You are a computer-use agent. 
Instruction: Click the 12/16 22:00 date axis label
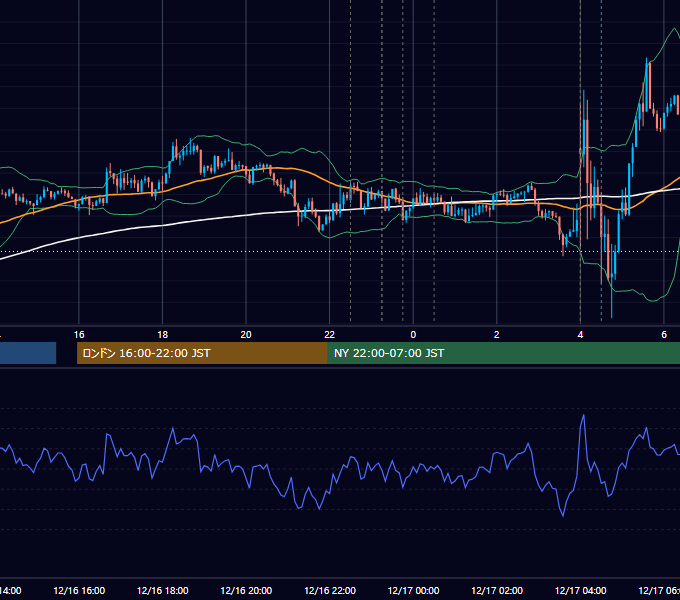(x=330, y=590)
